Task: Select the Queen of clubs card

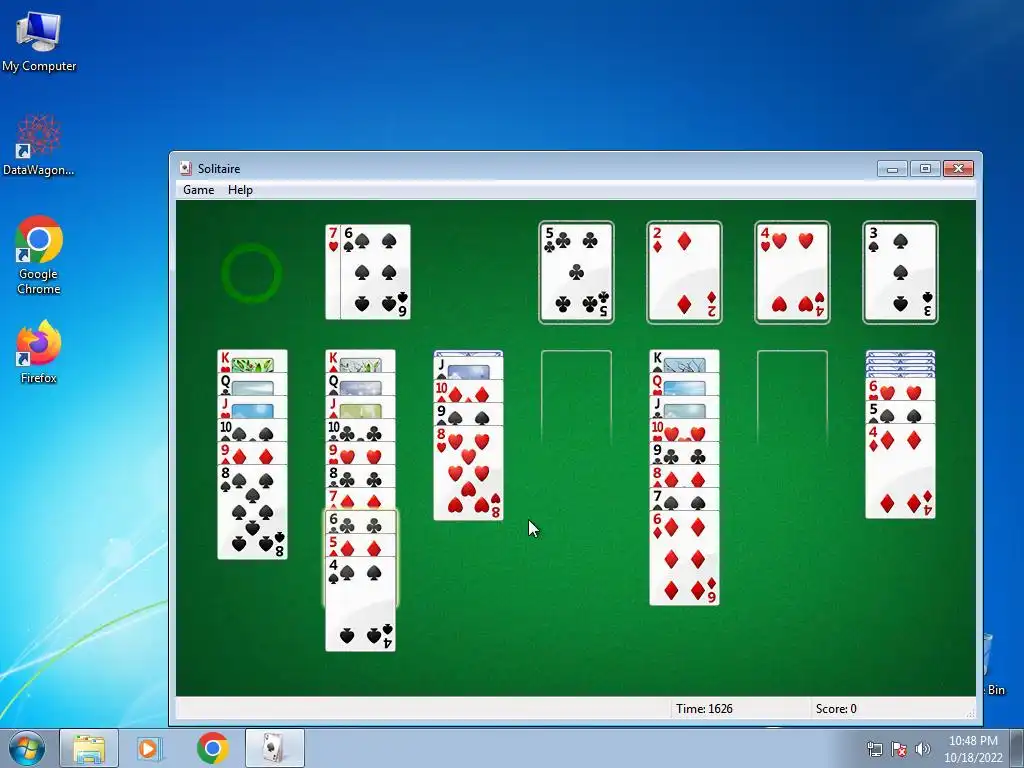Action: point(252,384)
